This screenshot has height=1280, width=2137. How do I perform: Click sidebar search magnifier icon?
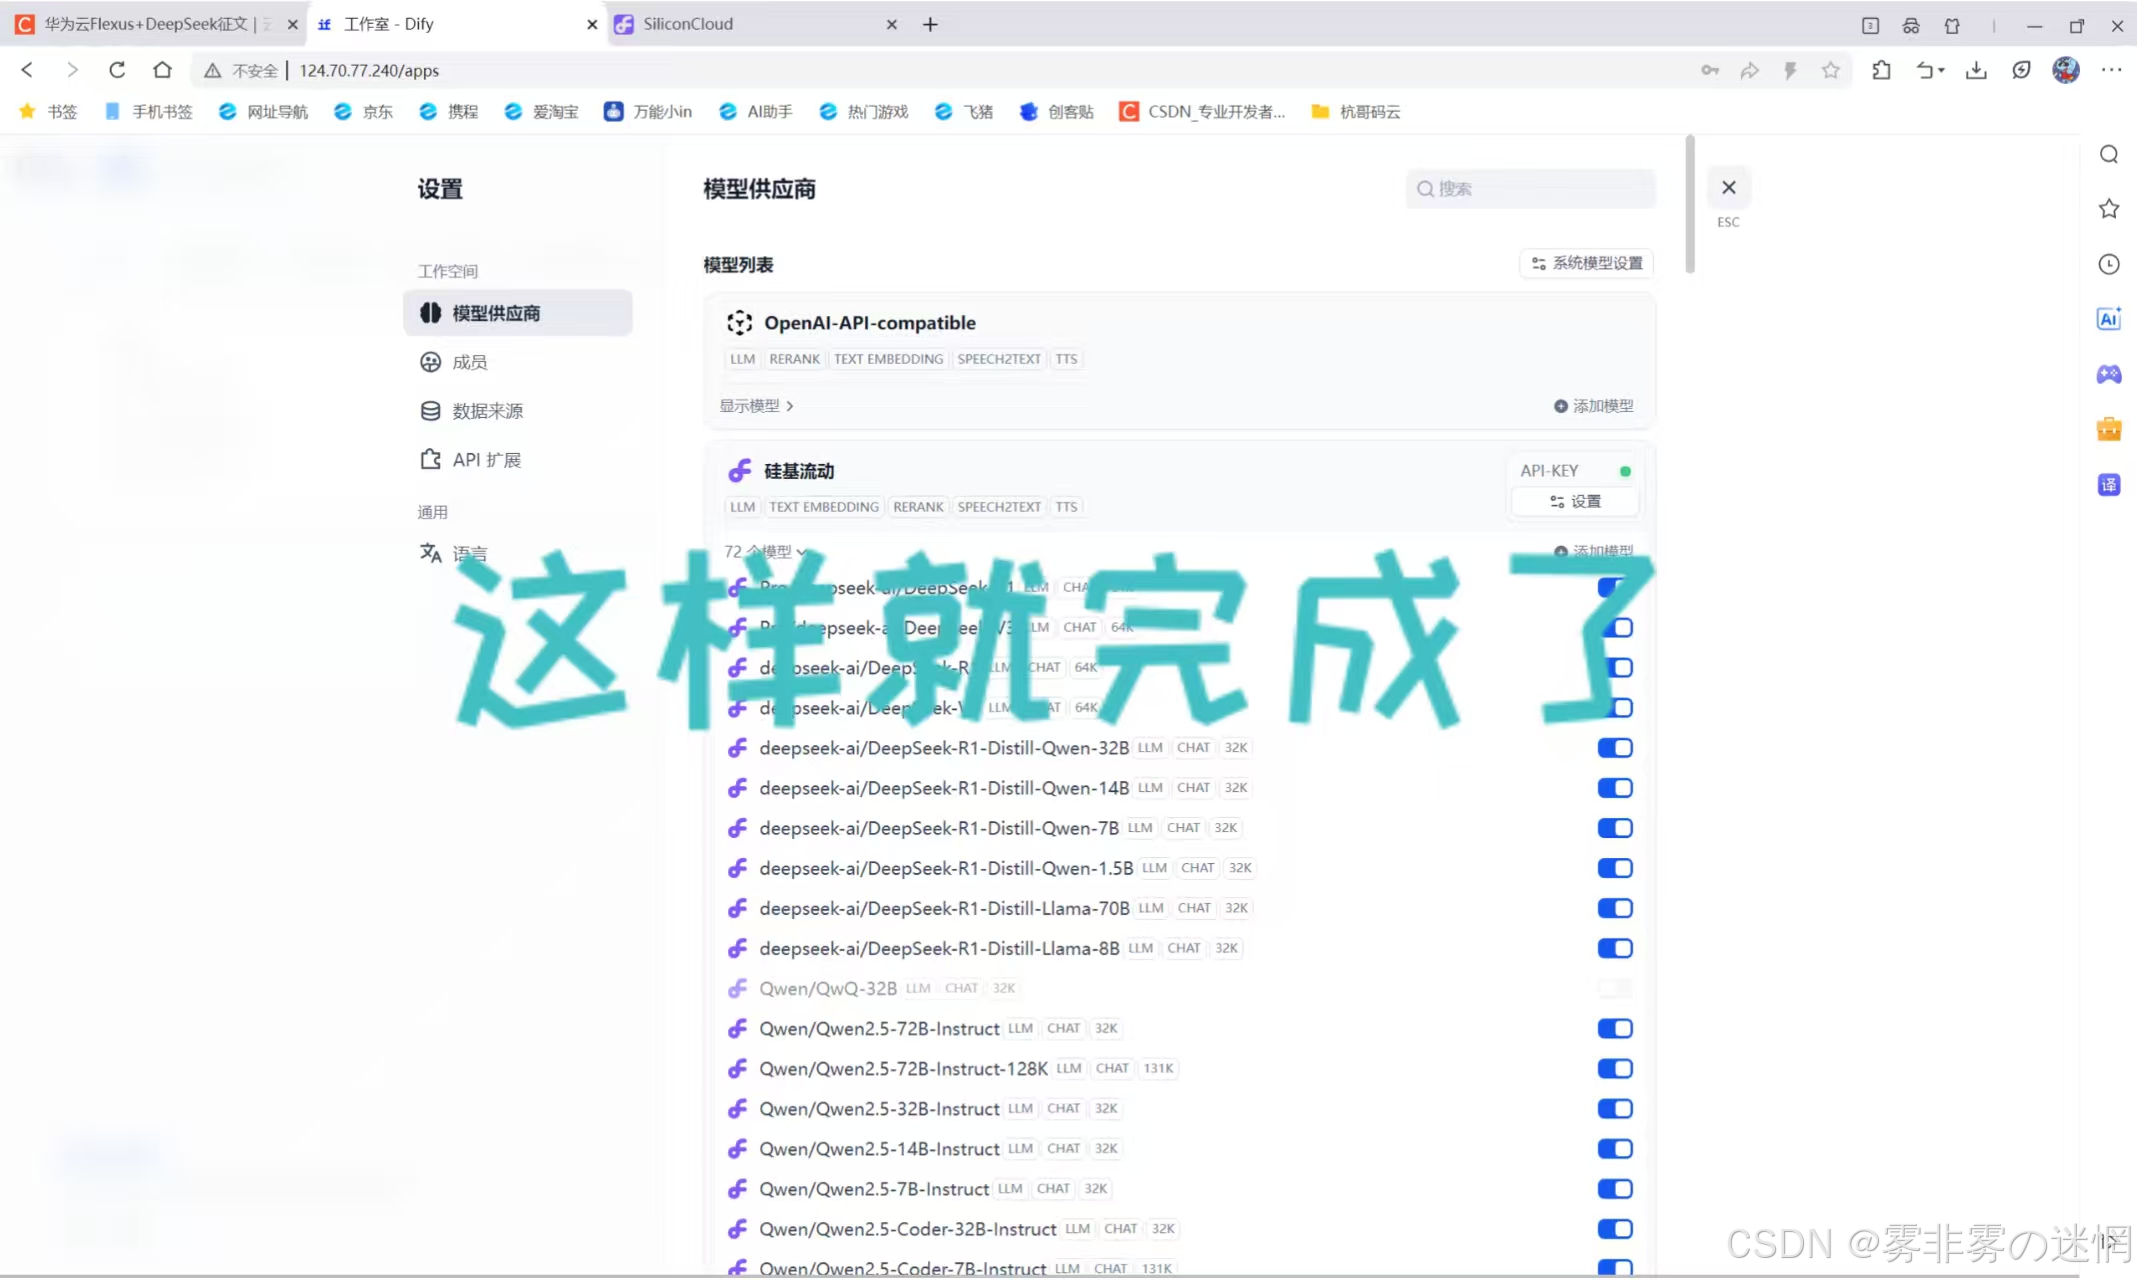(x=2109, y=154)
